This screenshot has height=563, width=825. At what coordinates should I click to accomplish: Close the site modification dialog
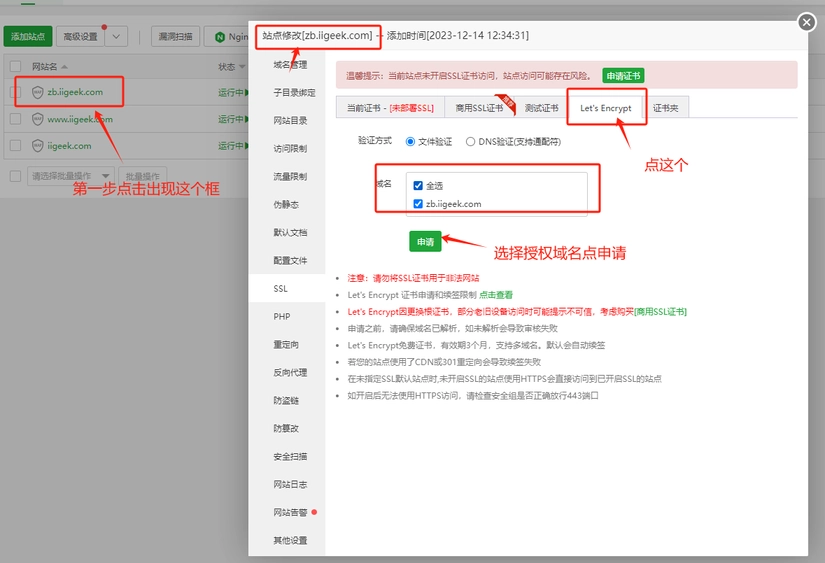click(x=806, y=22)
